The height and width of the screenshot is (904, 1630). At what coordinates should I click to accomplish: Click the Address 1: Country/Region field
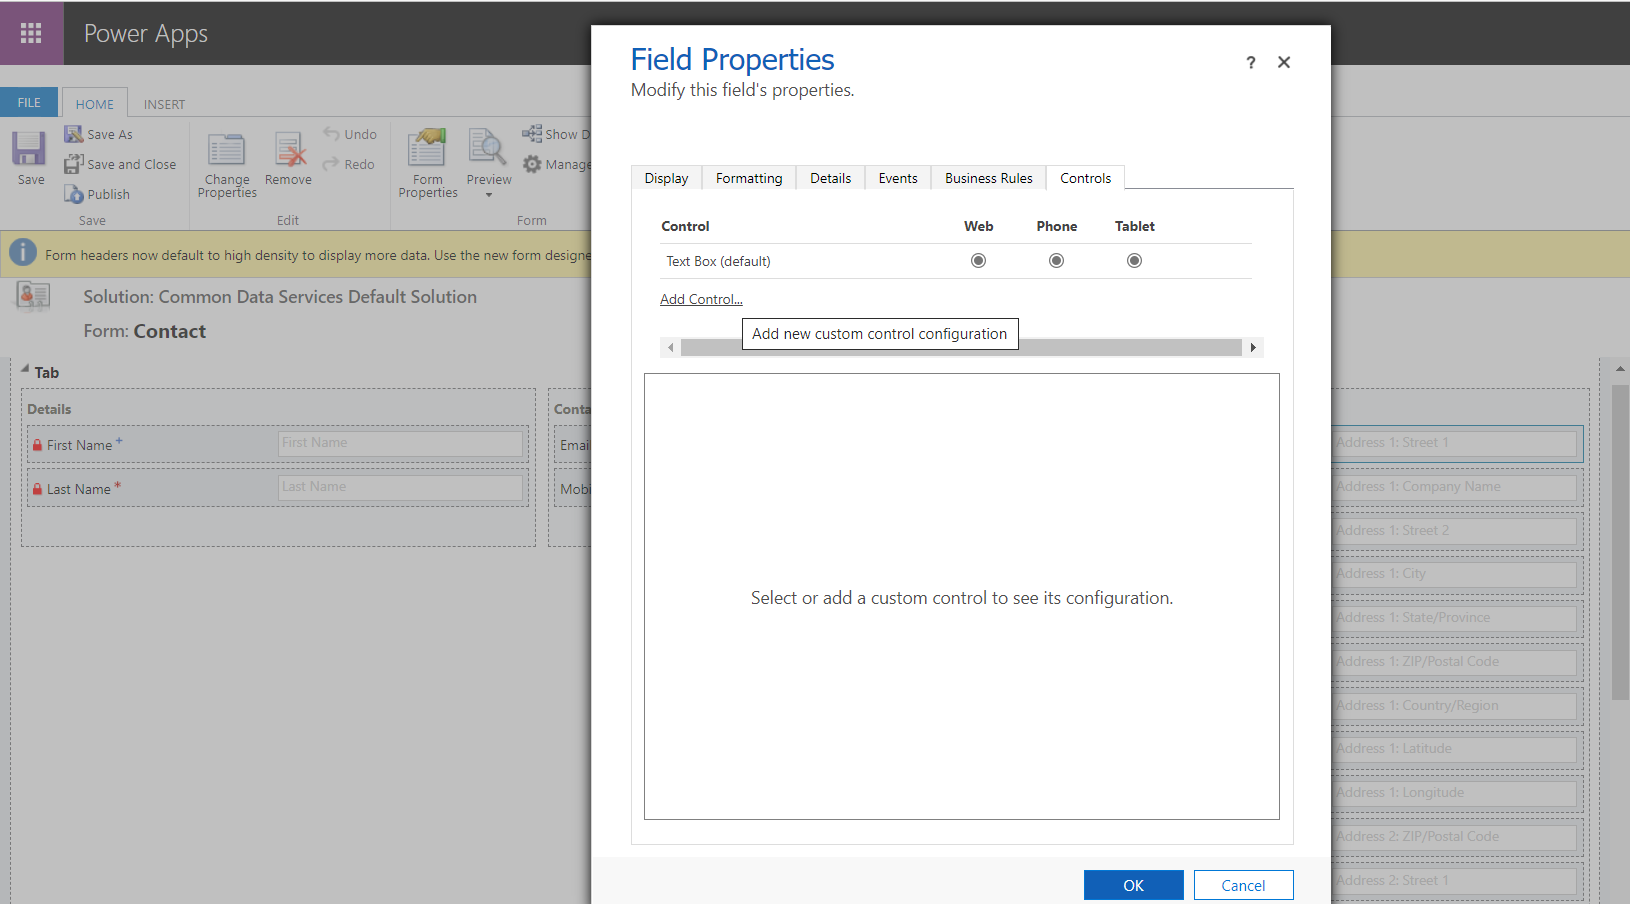1455,706
